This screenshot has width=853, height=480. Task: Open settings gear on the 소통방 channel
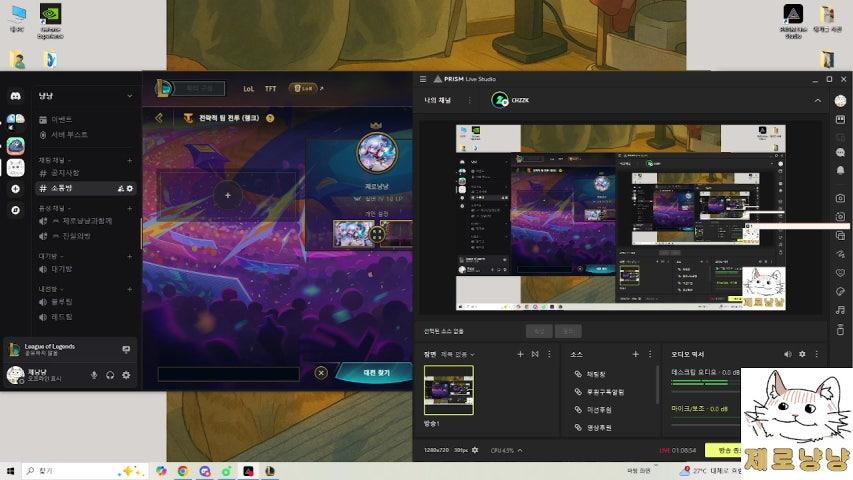129,188
